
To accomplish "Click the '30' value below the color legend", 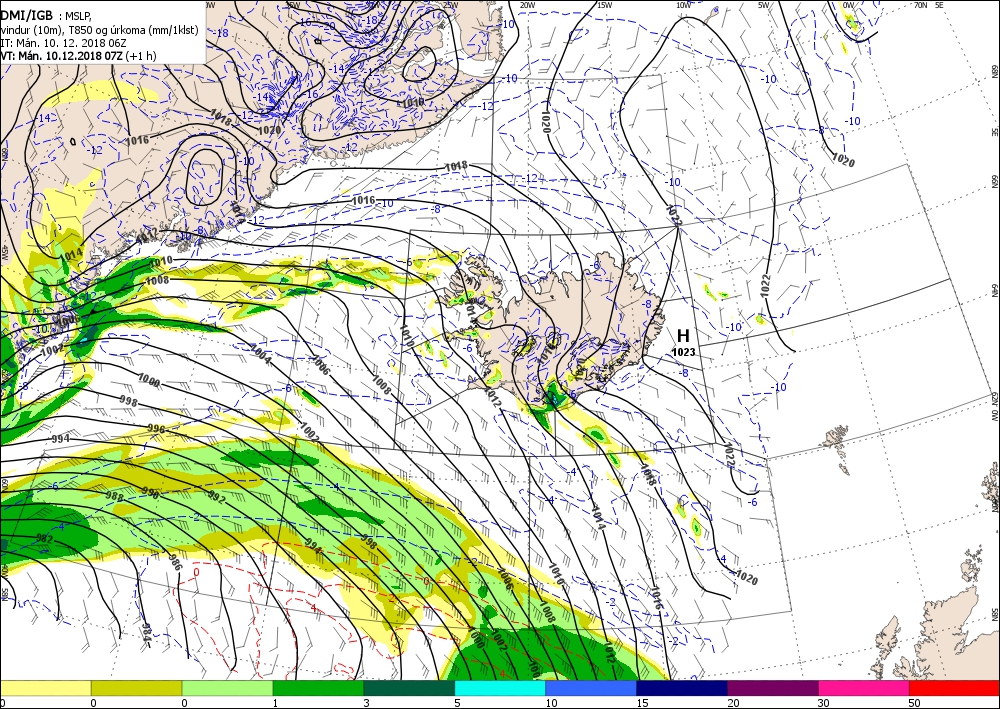I will click(x=823, y=703).
